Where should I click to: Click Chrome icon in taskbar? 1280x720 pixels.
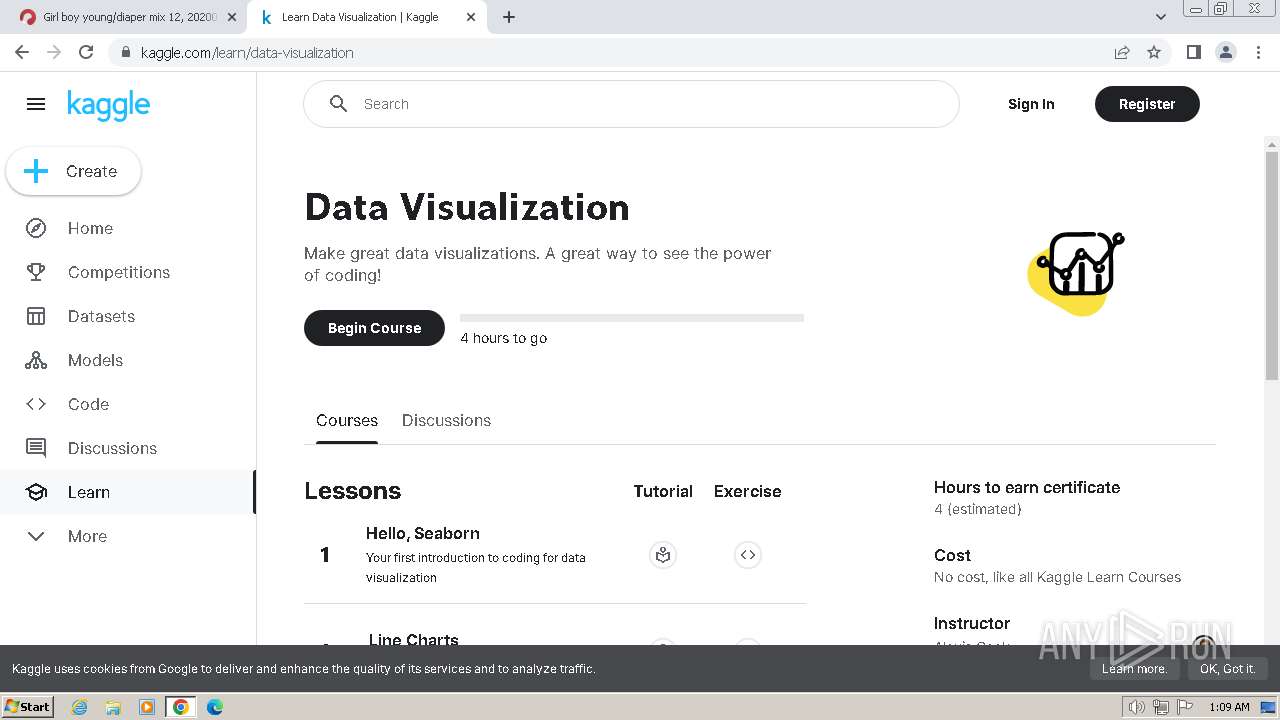tap(181, 707)
